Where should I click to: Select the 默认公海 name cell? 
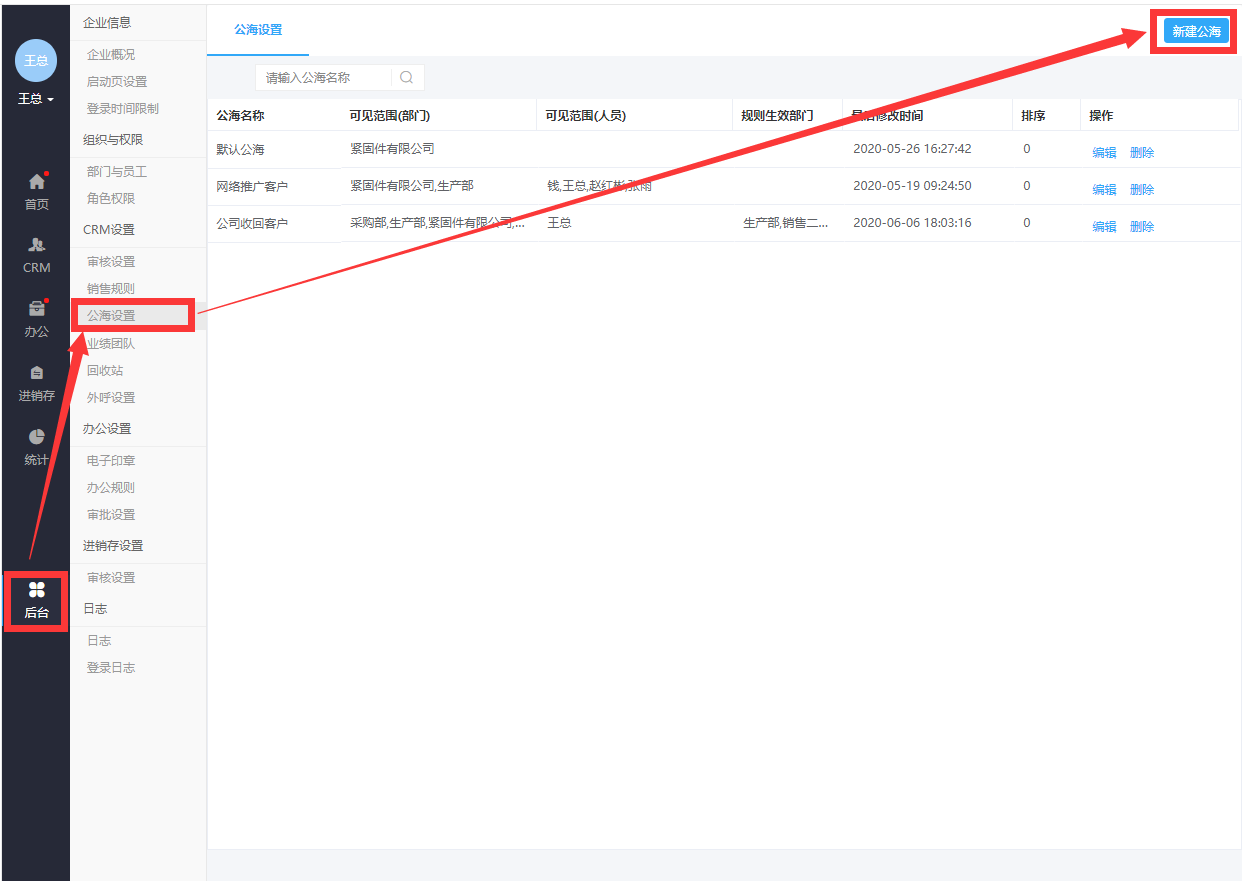pyautogui.click(x=240, y=149)
